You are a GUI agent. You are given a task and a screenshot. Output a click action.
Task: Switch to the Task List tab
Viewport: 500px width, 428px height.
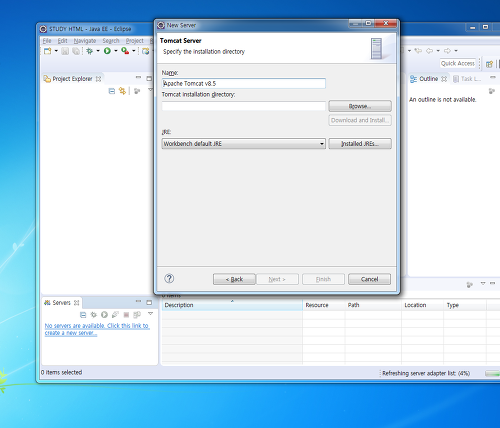[467, 79]
